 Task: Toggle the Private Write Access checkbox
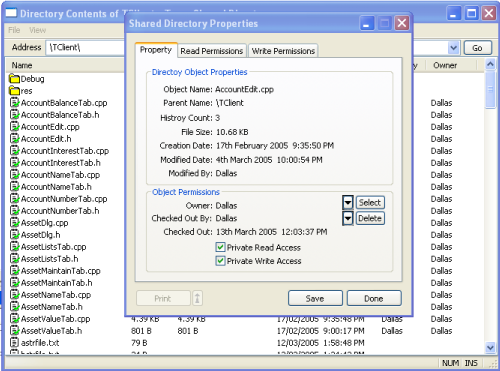(220, 261)
